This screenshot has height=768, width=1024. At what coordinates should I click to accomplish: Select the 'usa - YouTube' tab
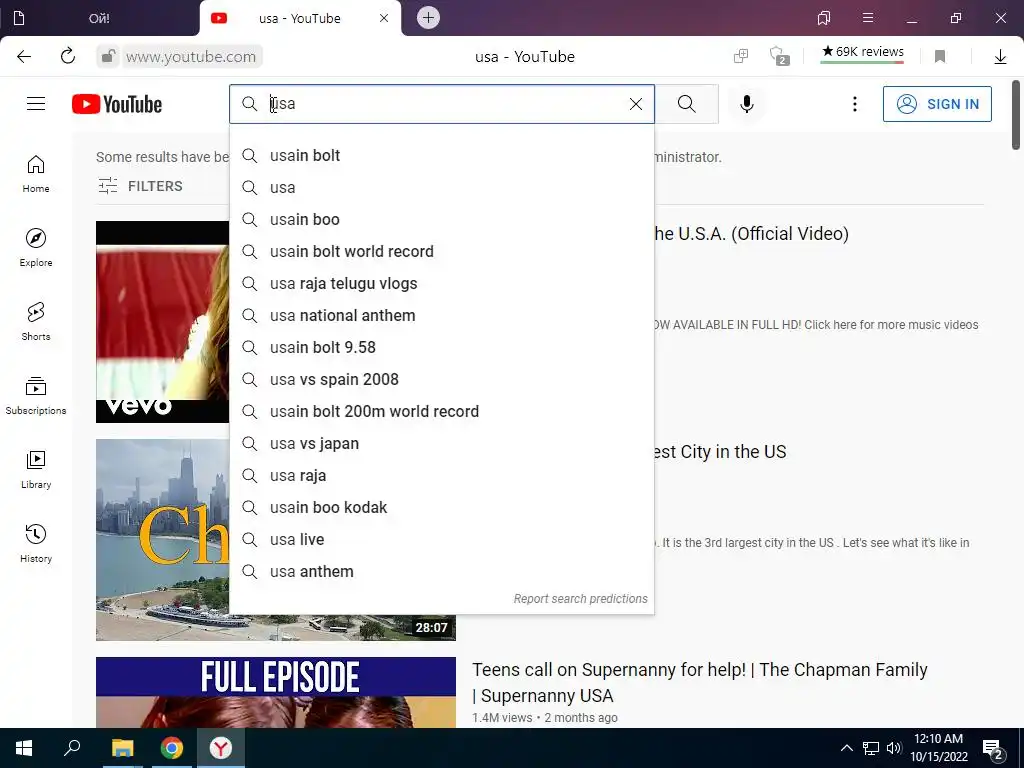tap(300, 18)
